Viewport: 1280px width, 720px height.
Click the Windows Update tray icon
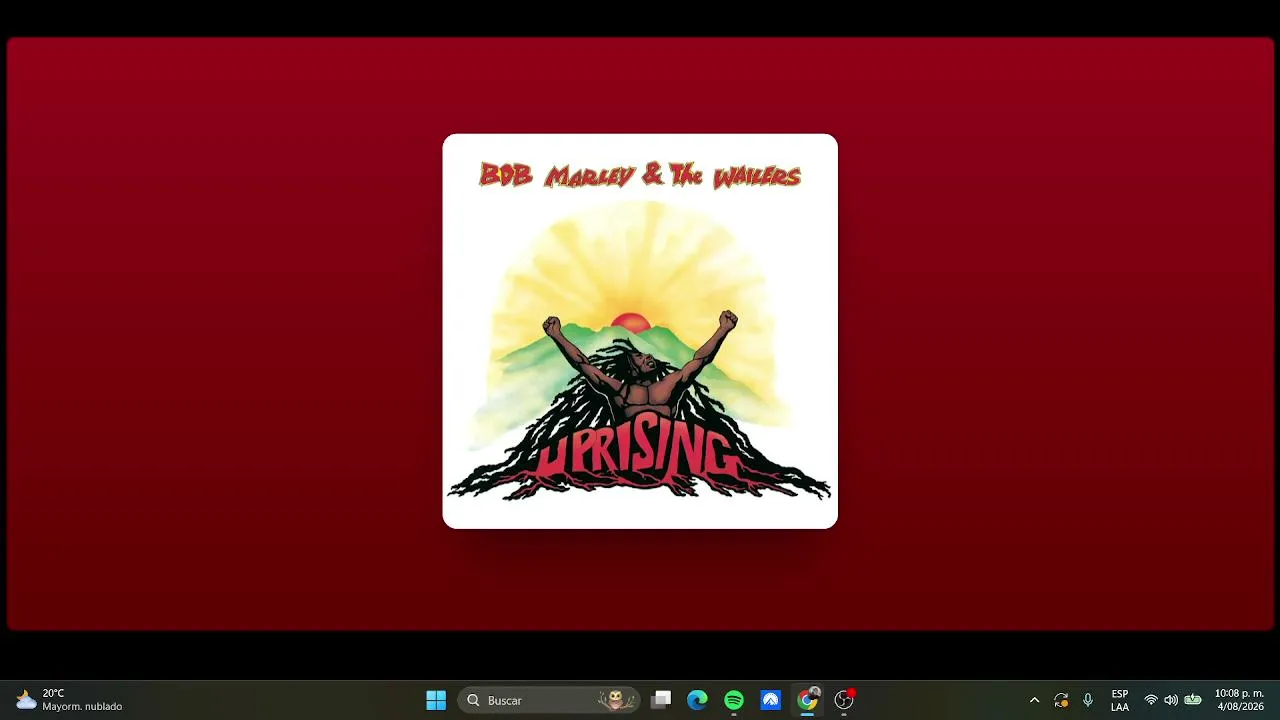(1061, 700)
